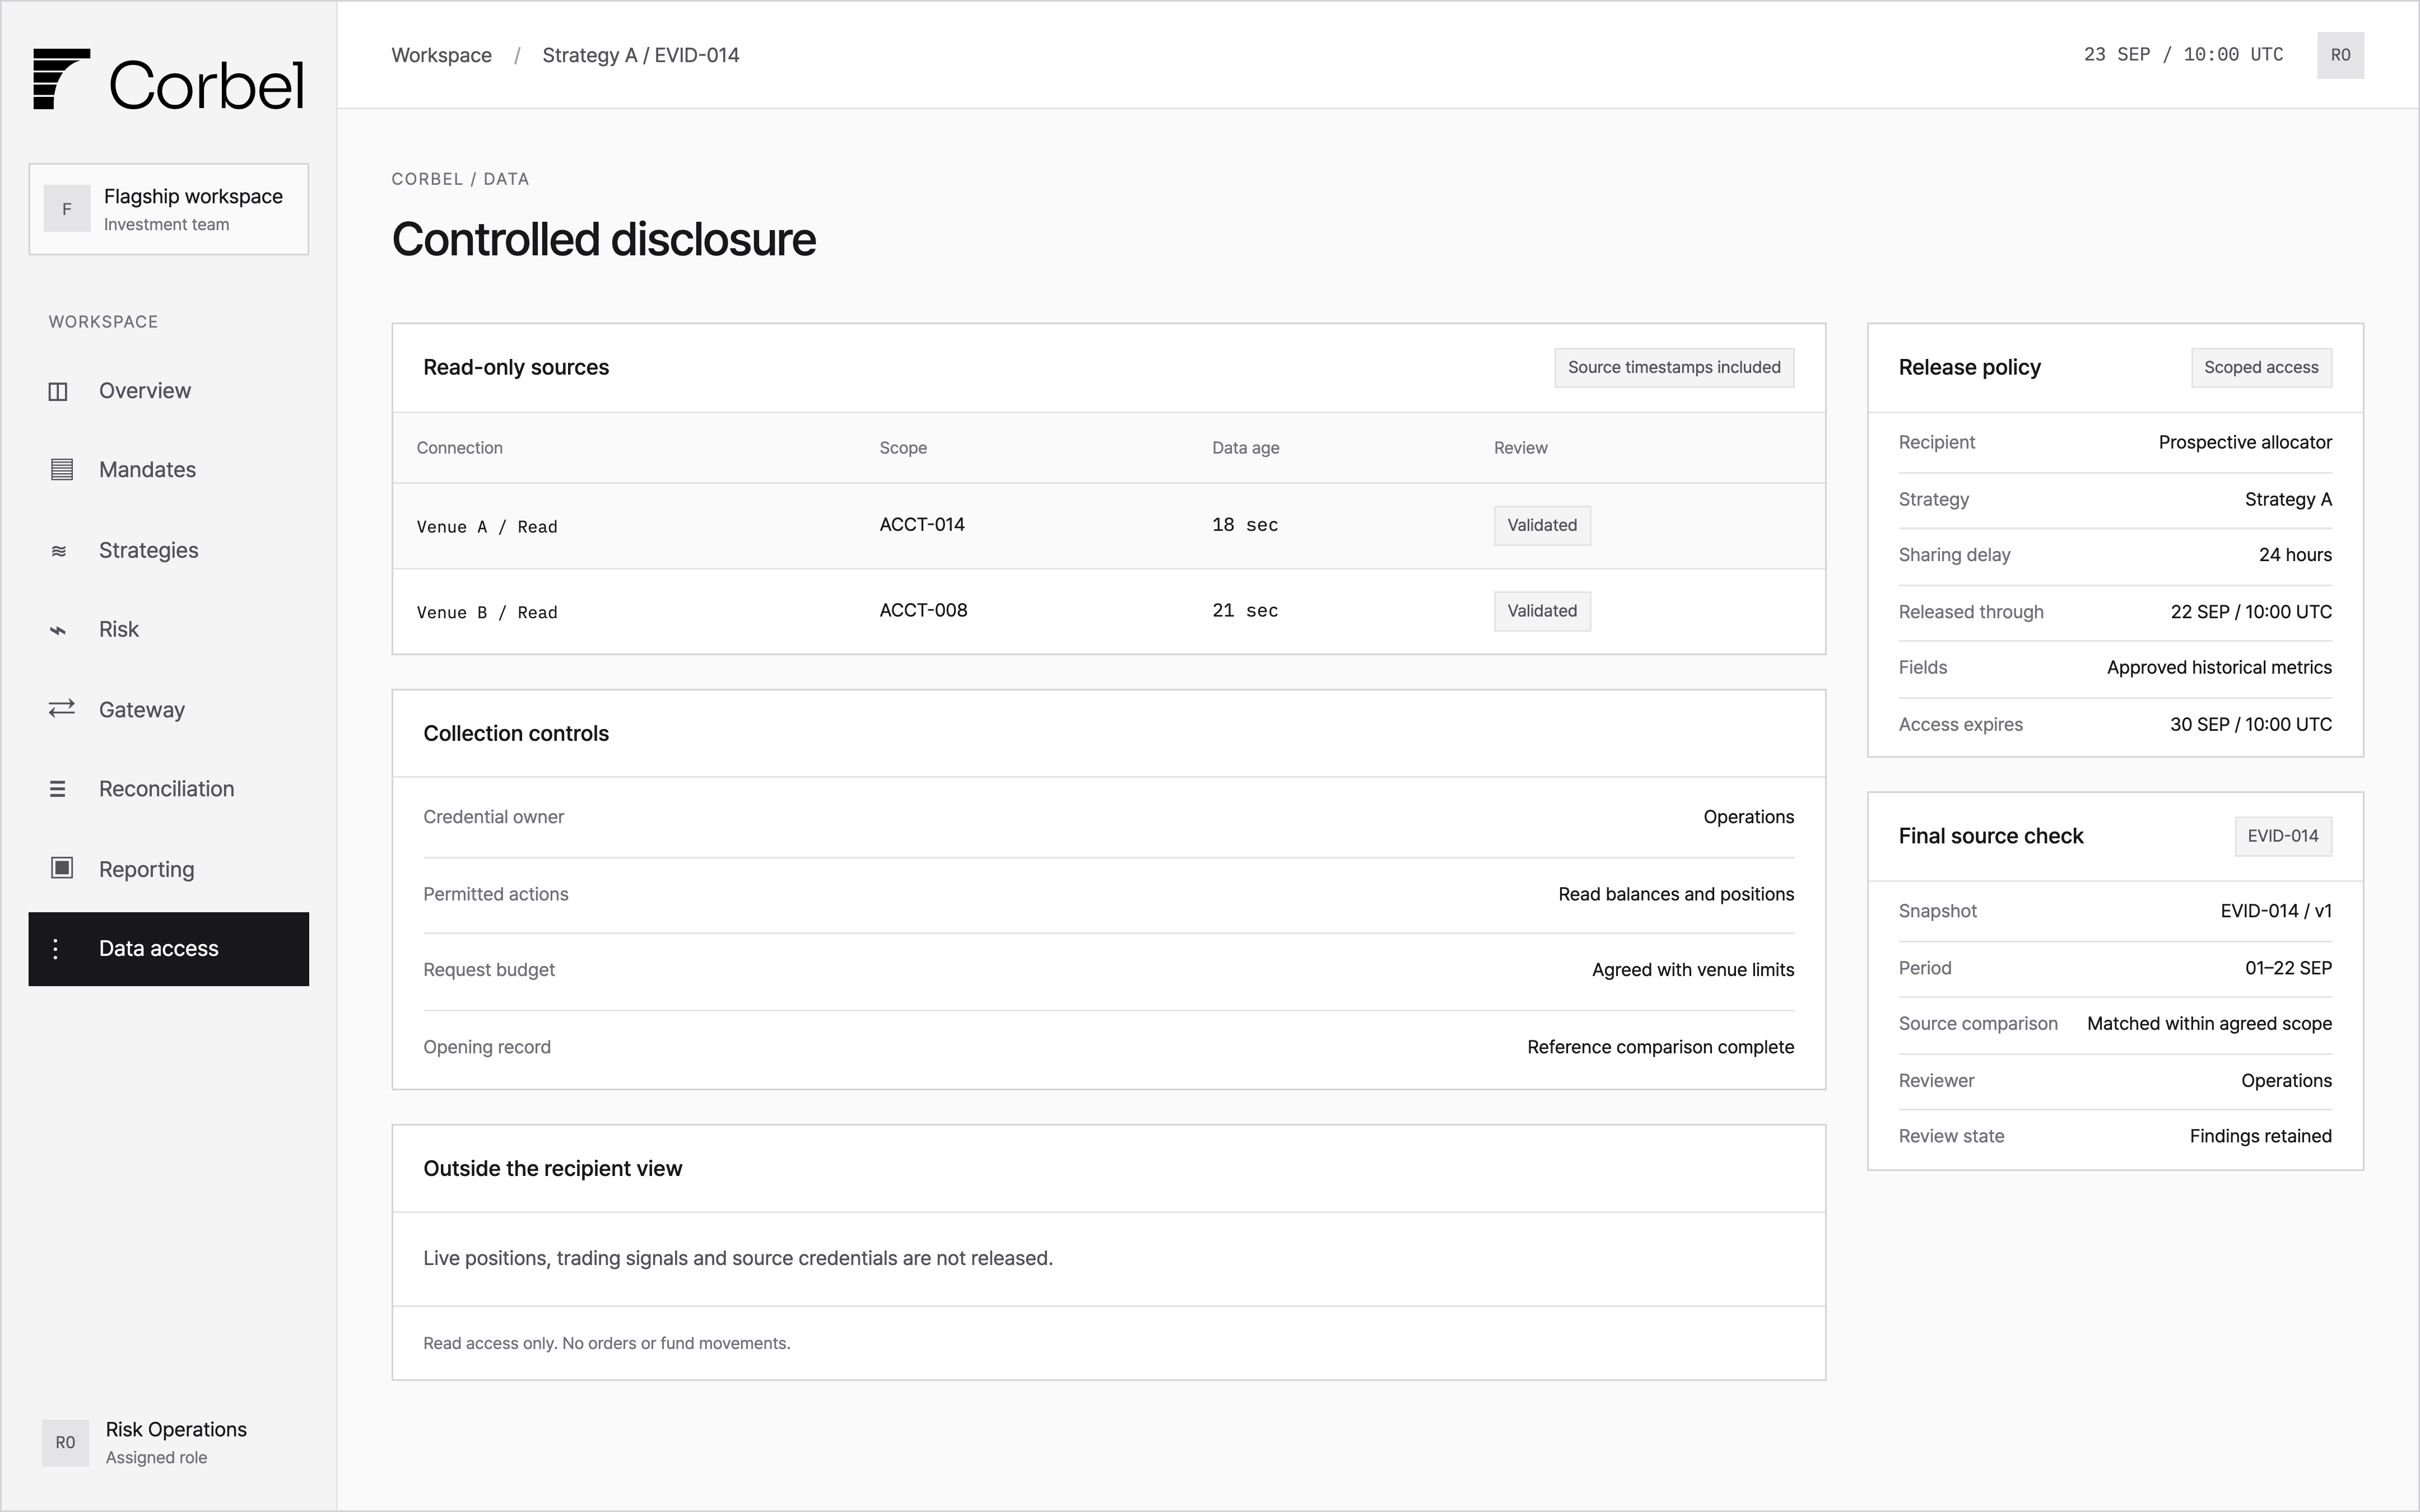
Task: Click the ACCT-014 scope cell
Action: 922,525
